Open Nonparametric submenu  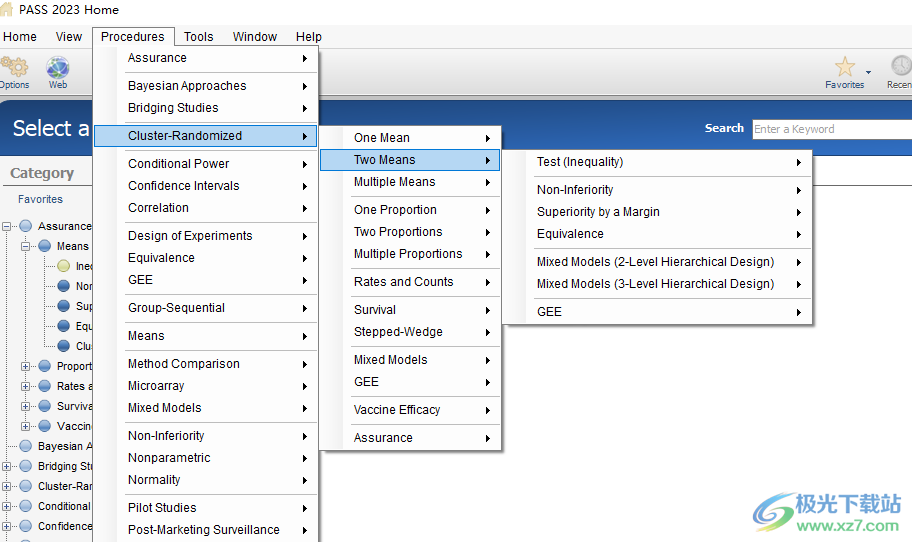tap(205, 458)
